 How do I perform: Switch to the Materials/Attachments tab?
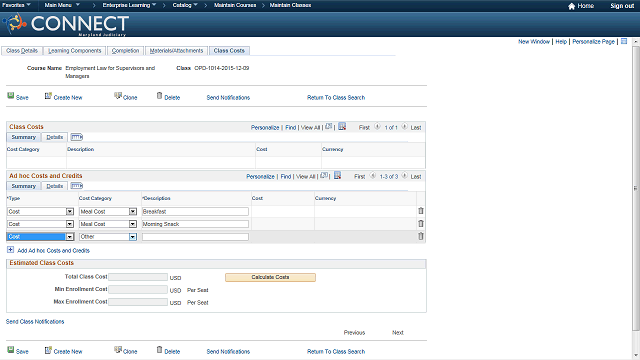pos(176,51)
